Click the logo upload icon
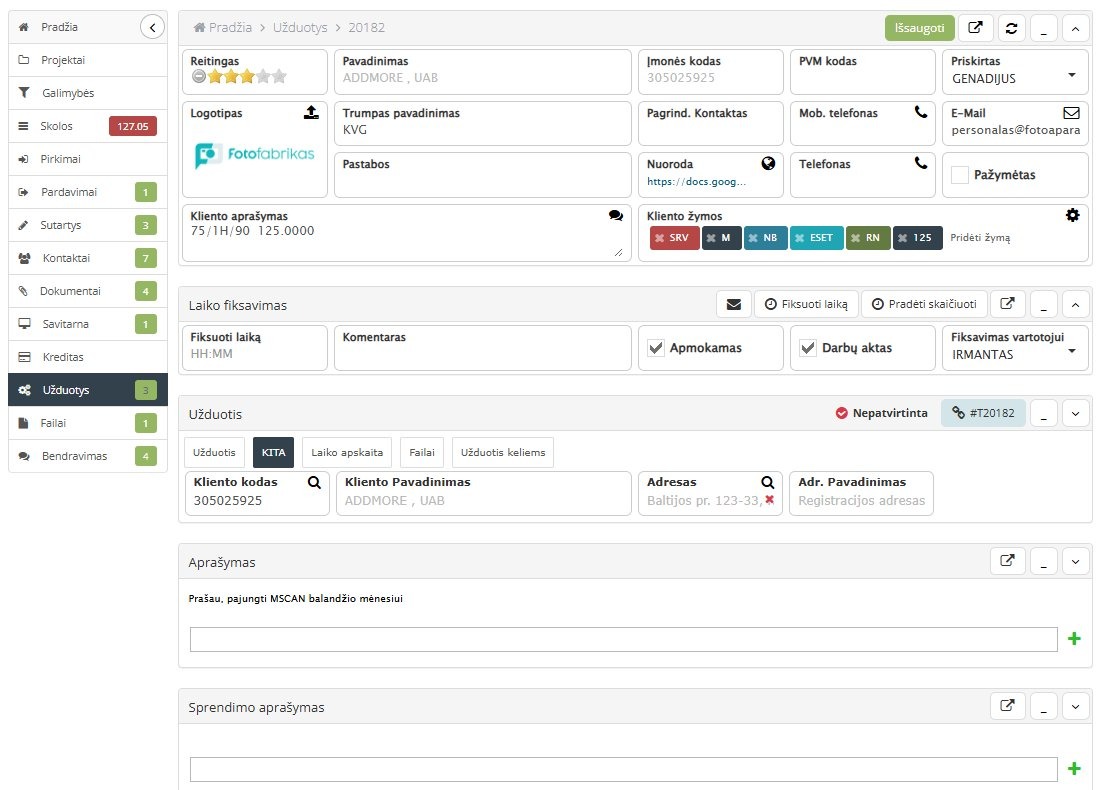 click(311, 113)
